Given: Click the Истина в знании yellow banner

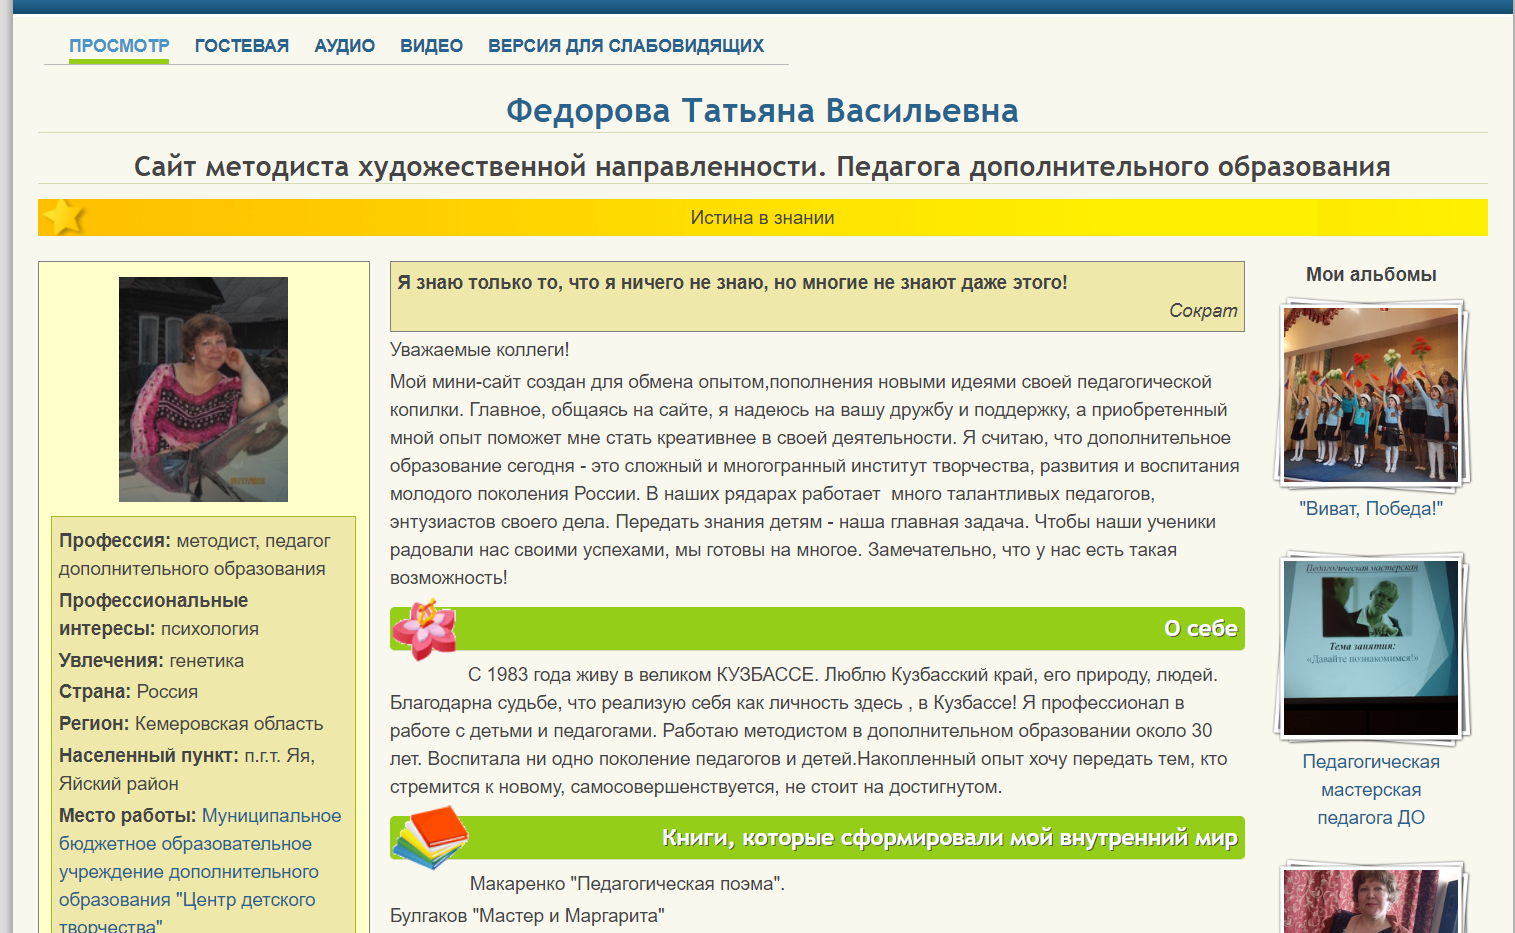Looking at the screenshot, I should point(763,217).
